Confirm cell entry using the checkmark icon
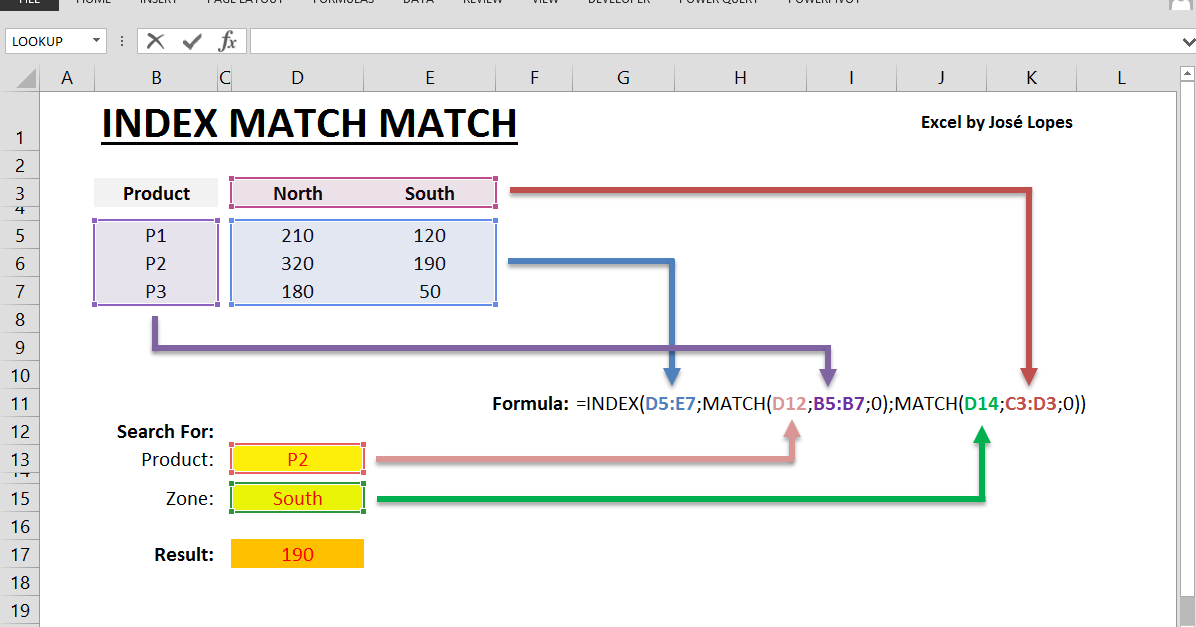The image size is (1196, 627). [190, 41]
